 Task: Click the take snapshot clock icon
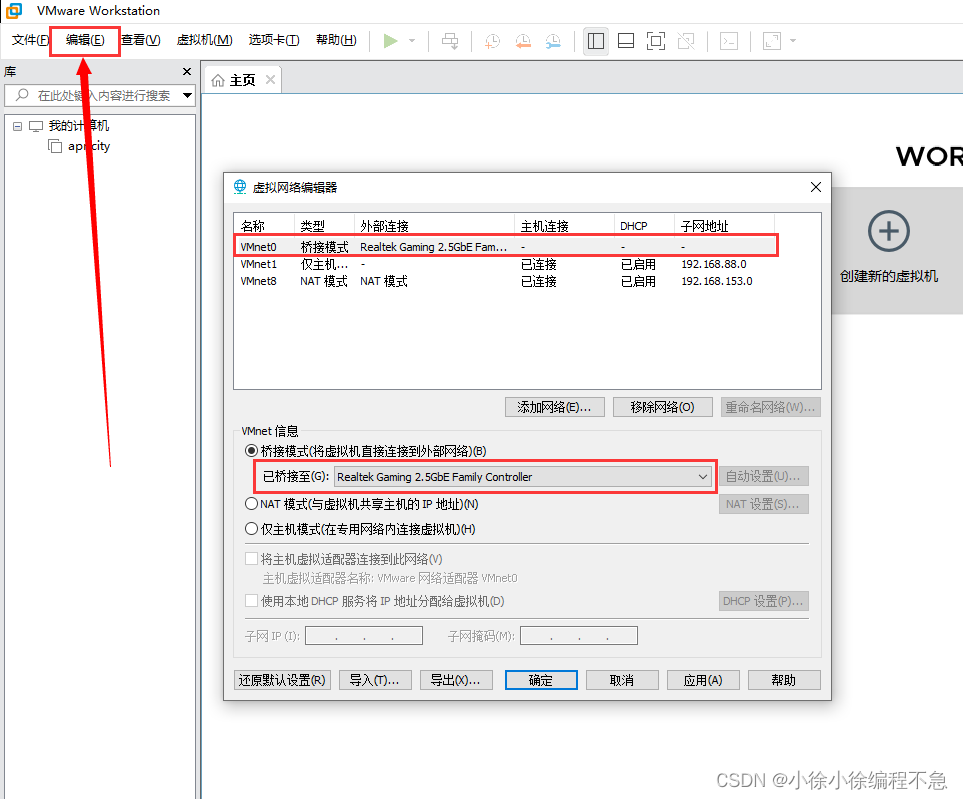[492, 41]
